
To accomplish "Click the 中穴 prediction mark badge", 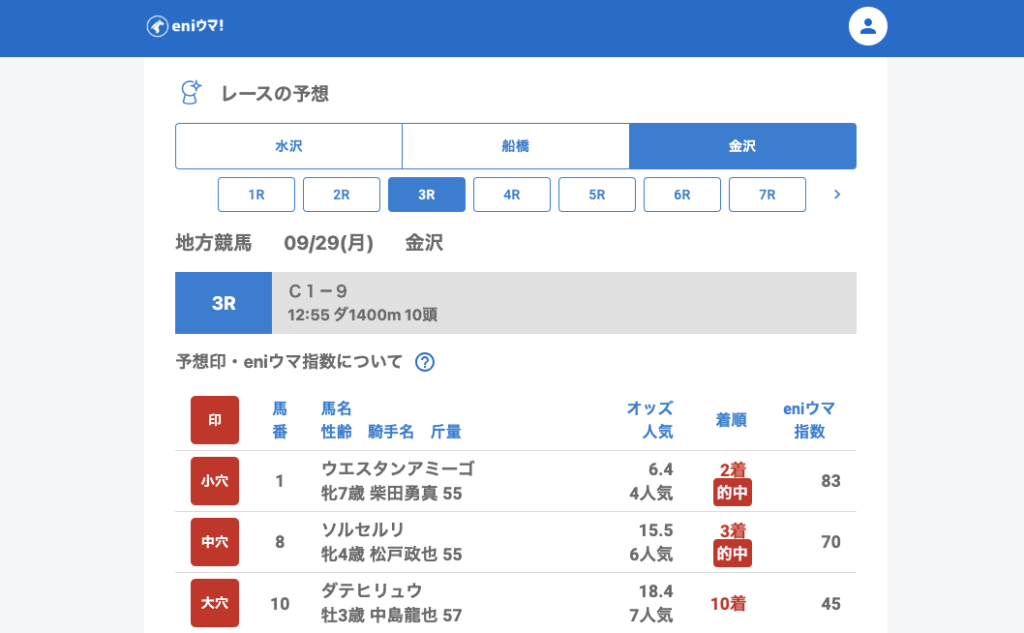I will click(x=215, y=542).
